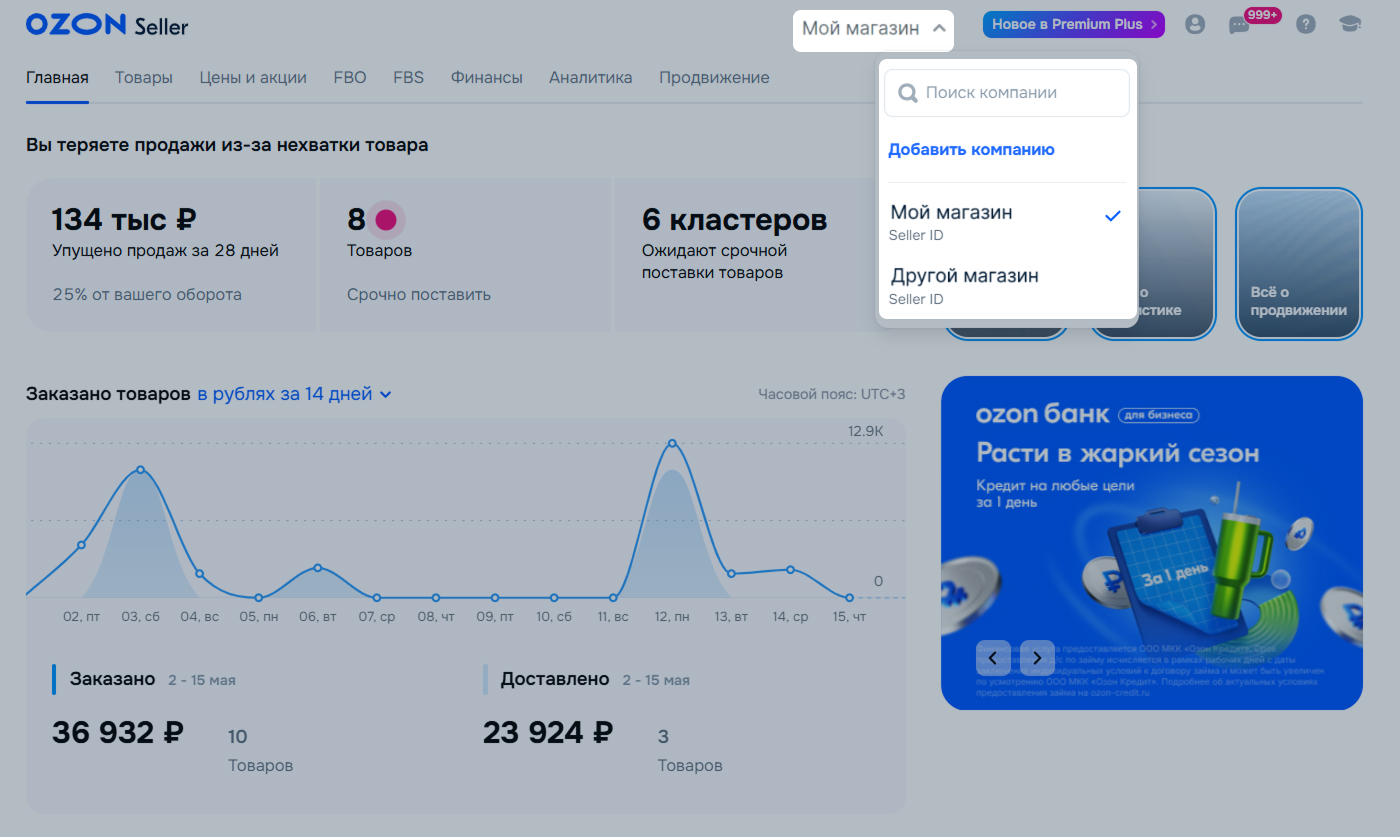Select Мой магазин in the company list
The width and height of the screenshot is (1400, 837).
click(1007, 223)
